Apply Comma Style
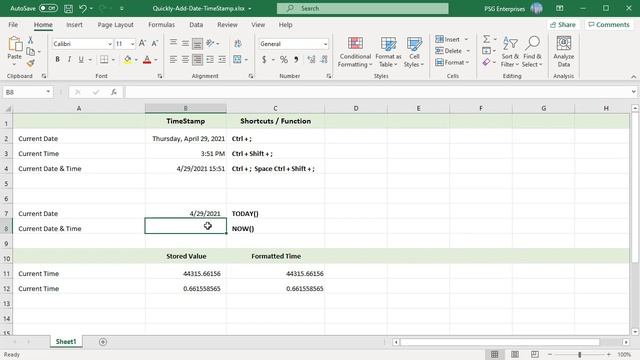The width and height of the screenshot is (640, 360). (x=296, y=60)
